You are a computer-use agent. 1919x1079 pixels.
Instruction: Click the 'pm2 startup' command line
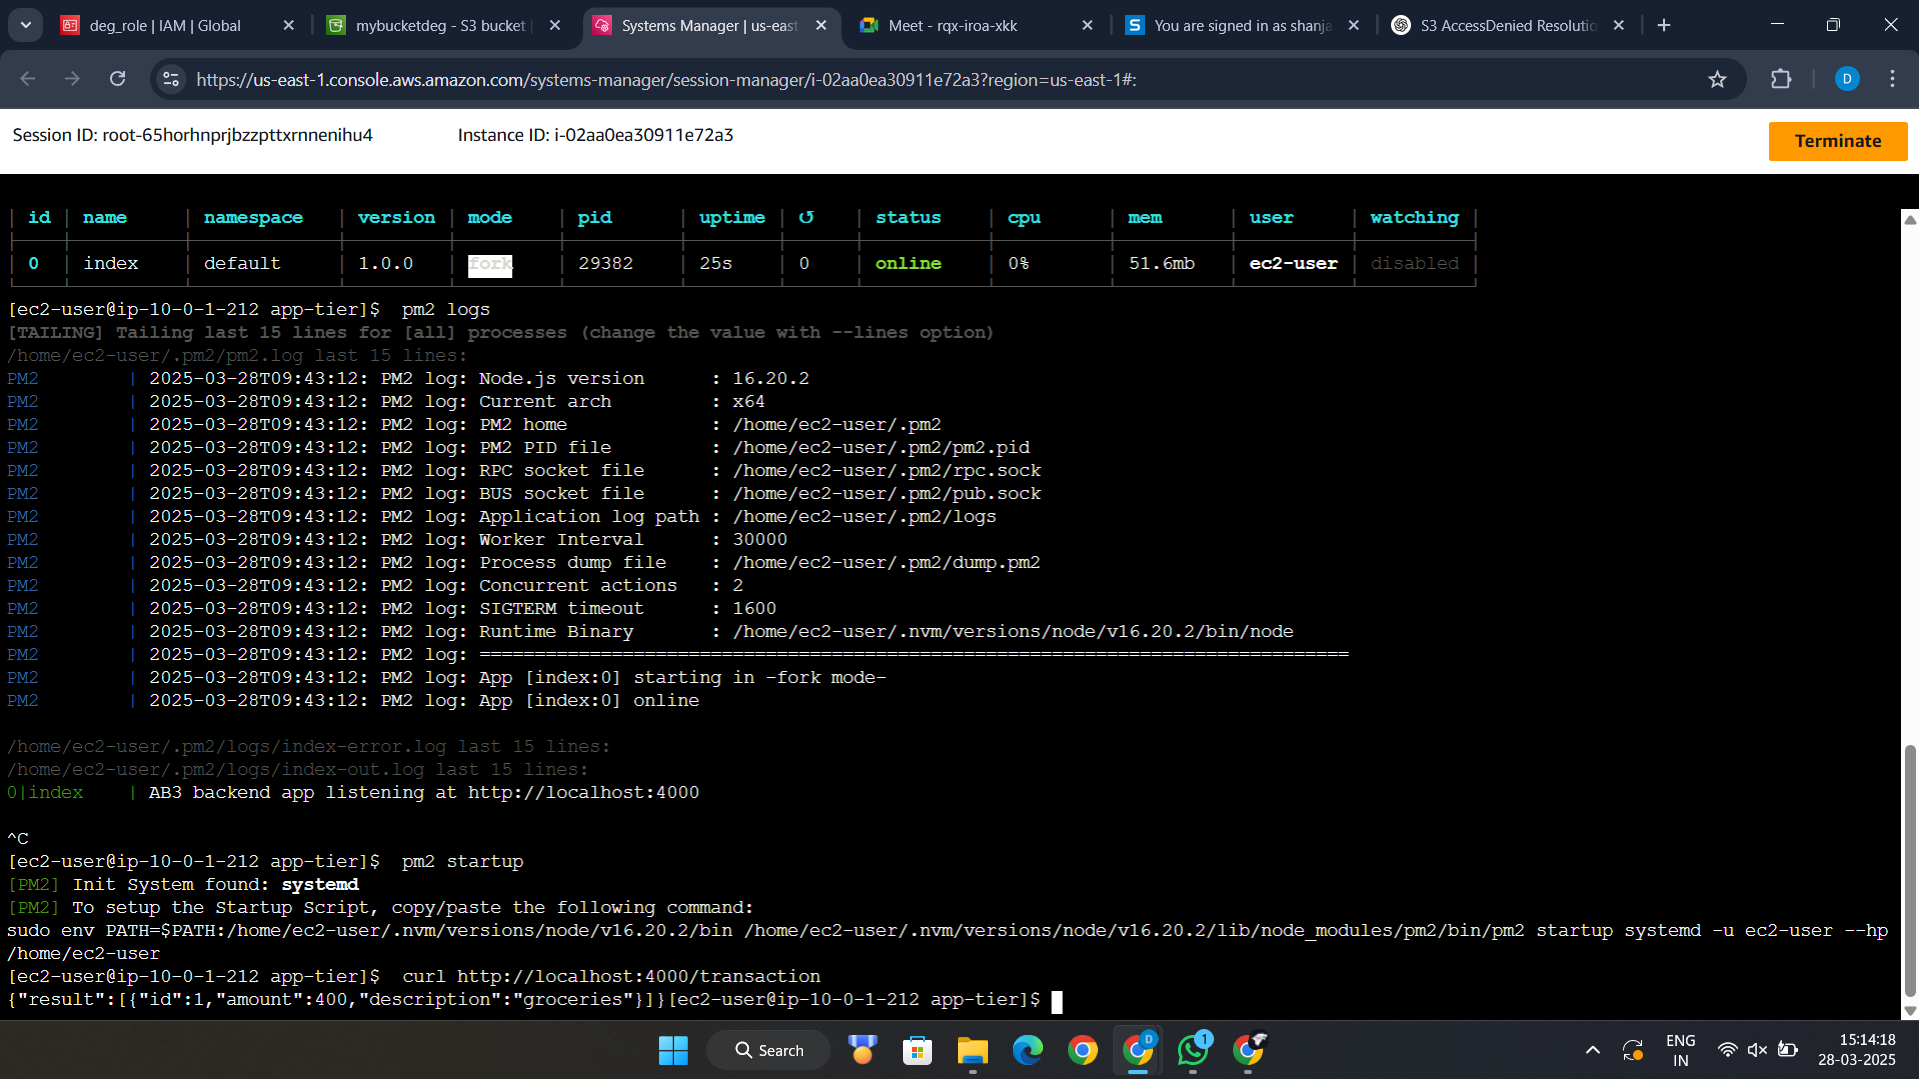[265, 862]
